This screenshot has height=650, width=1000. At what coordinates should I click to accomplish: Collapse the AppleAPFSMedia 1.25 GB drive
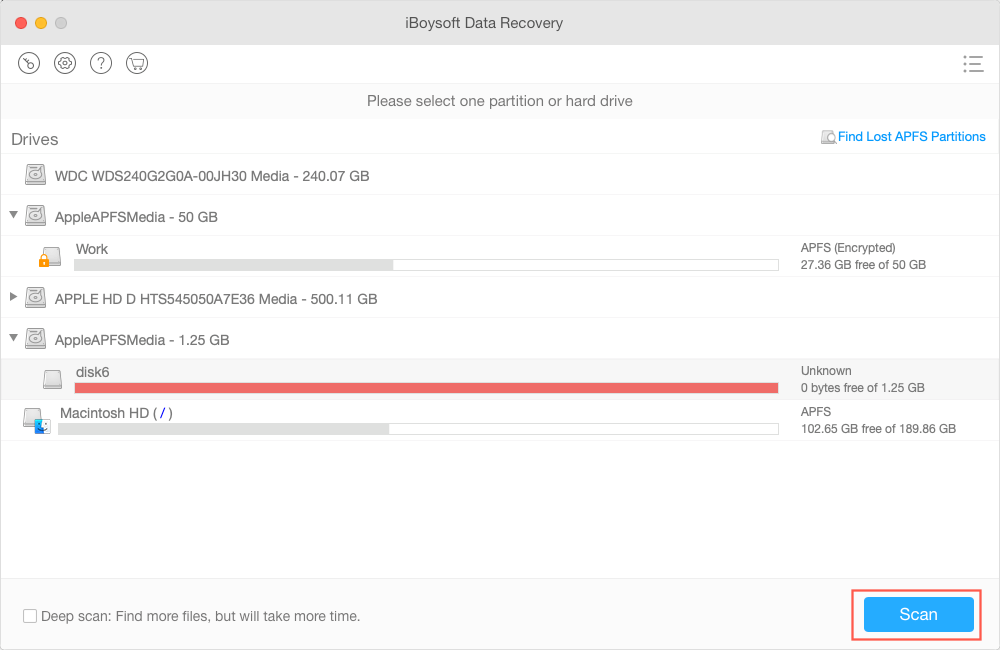pyautogui.click(x=13, y=338)
